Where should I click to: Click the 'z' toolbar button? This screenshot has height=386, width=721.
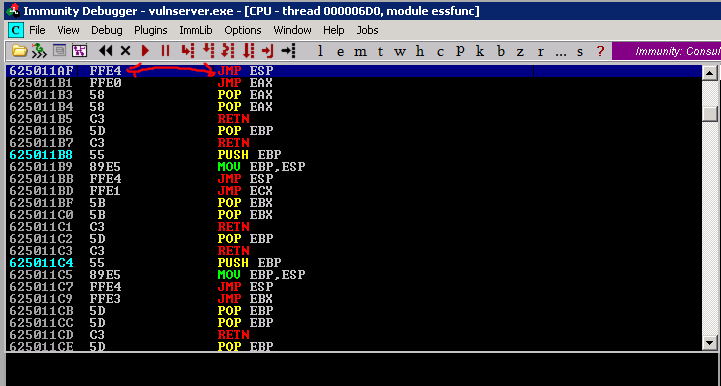520,52
